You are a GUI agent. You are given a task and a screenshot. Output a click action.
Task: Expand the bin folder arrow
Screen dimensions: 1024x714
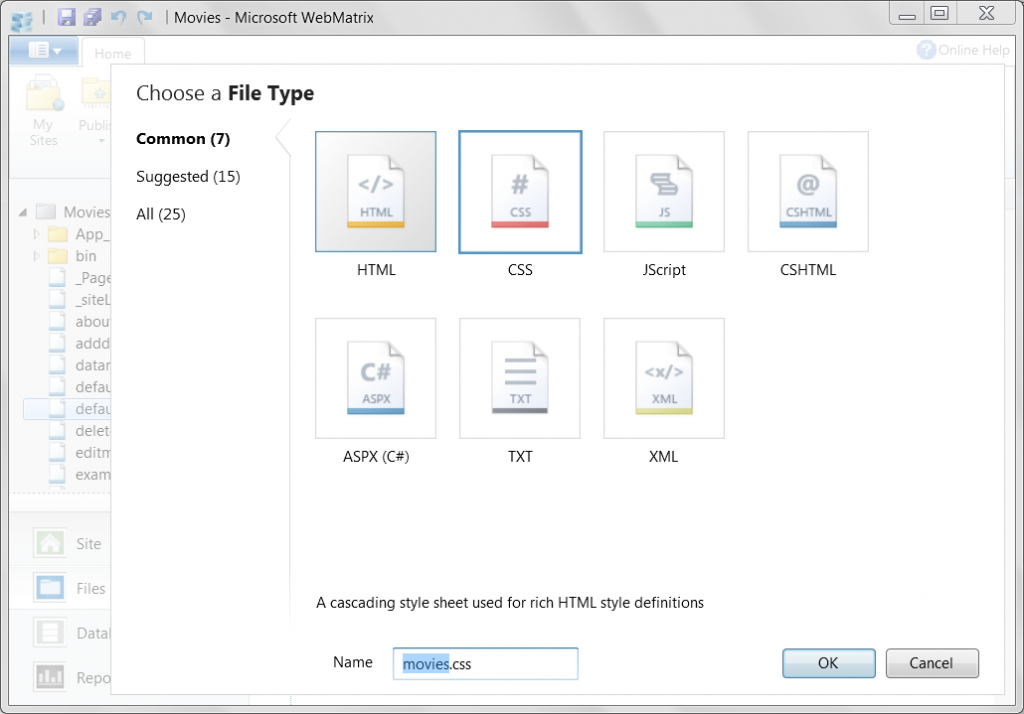coord(37,255)
